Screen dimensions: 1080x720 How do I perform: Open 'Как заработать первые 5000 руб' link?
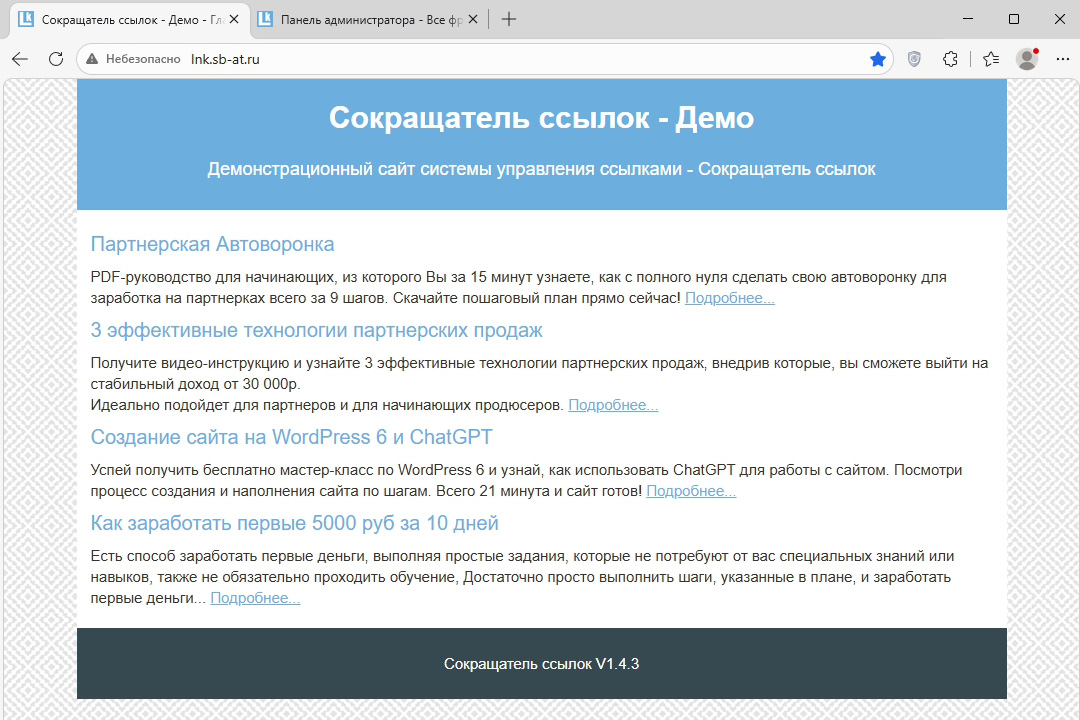point(294,523)
